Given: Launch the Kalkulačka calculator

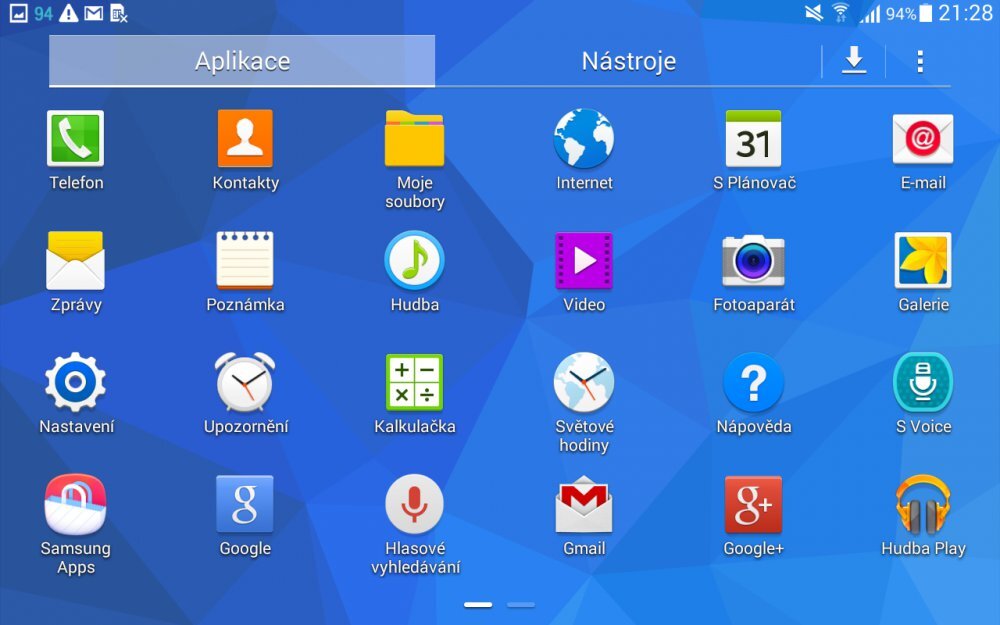Looking at the screenshot, I should (414, 385).
